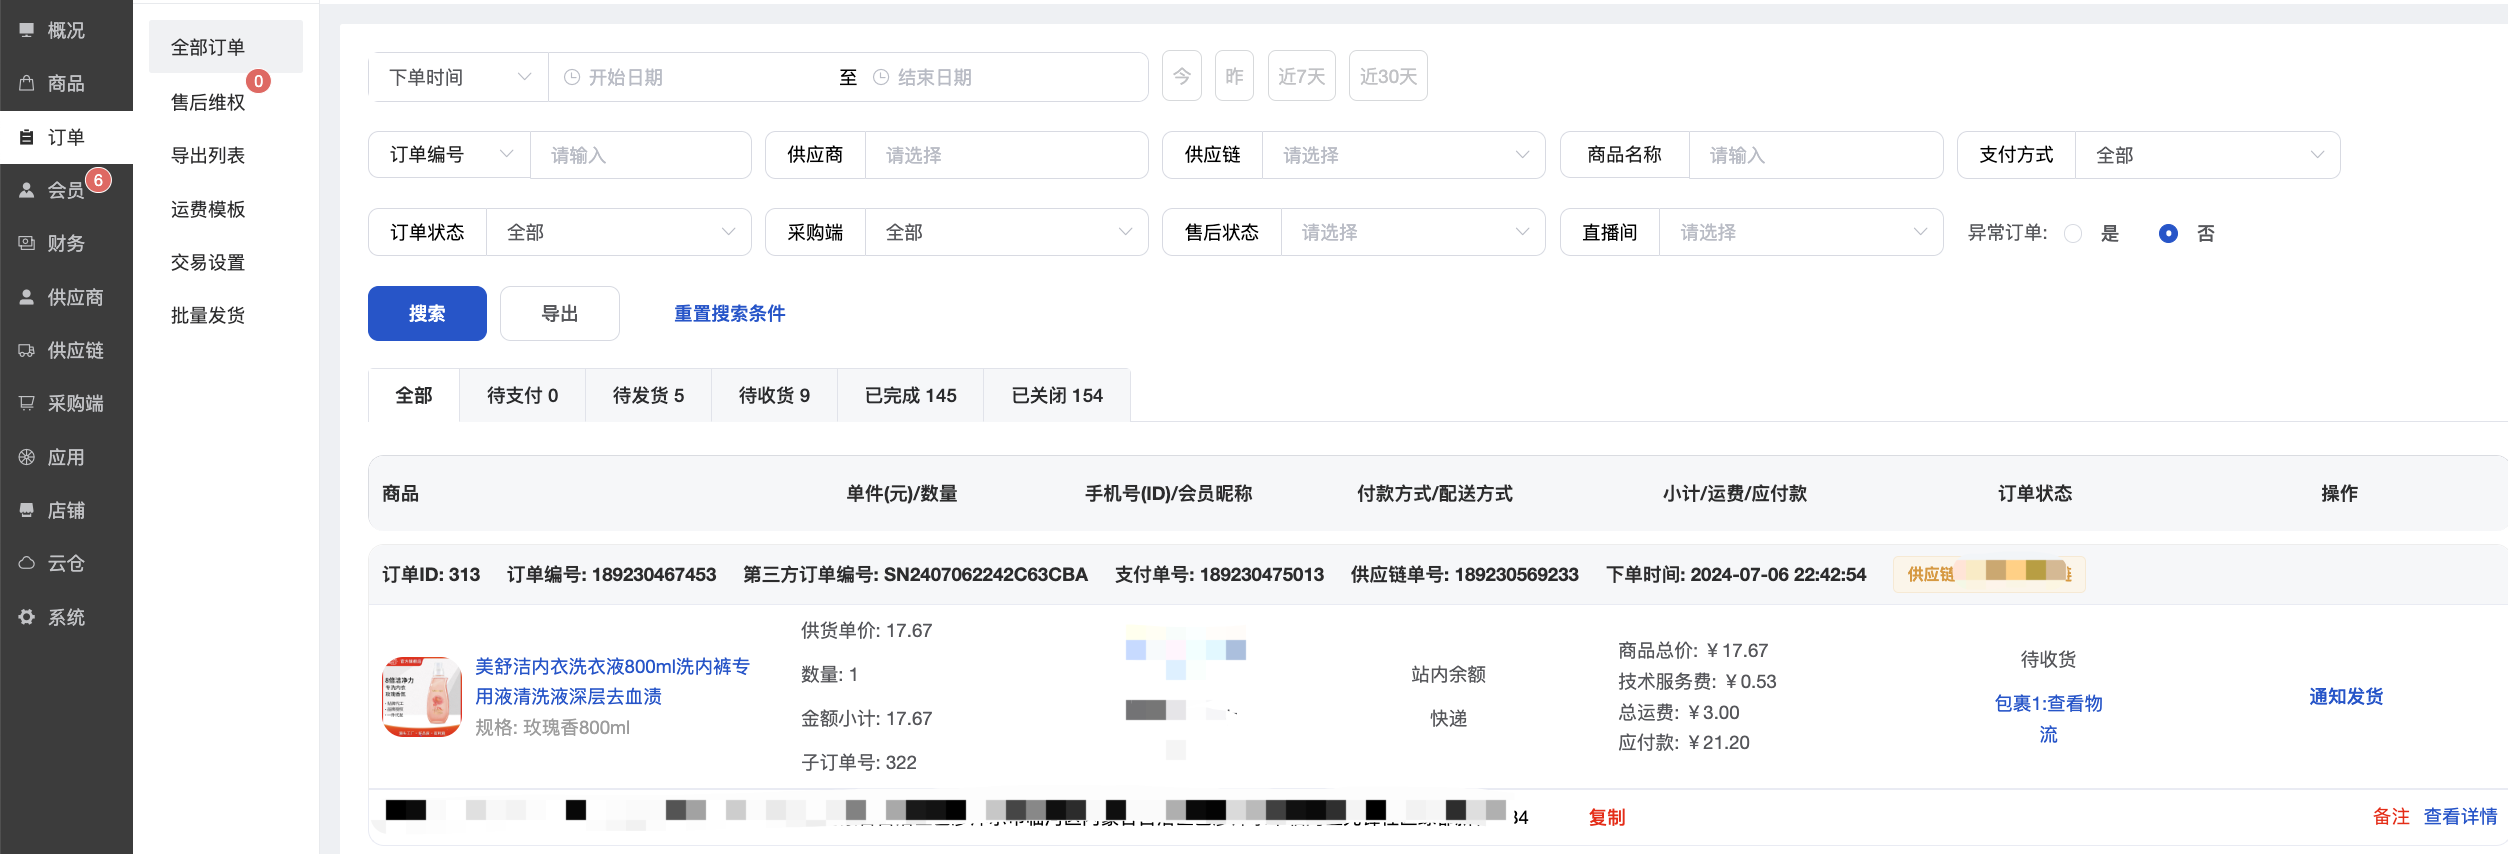
Task: Open the 采购端 cart icon in sidebar
Action: point(27,403)
